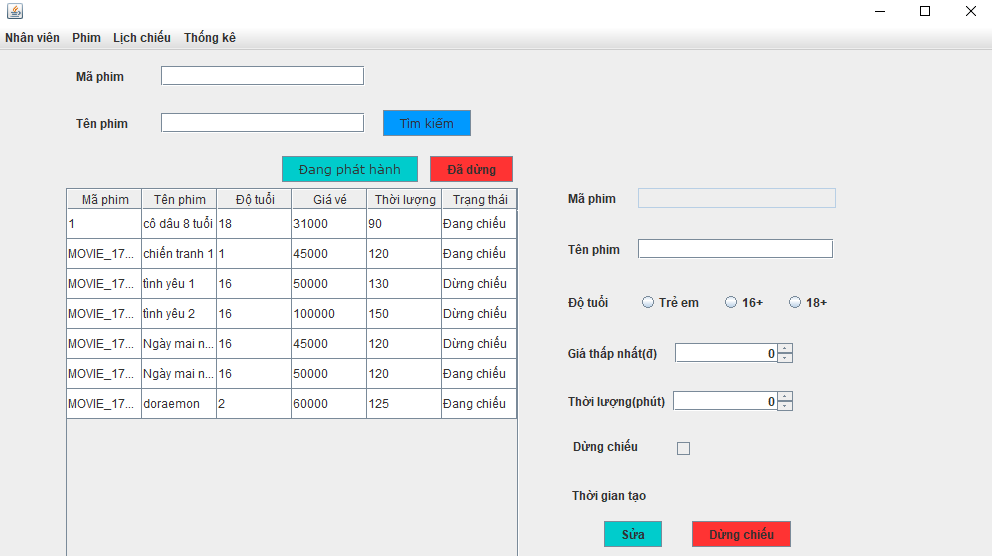Click the red Dừng chiếu button
The image size is (992, 556).
[x=741, y=534]
